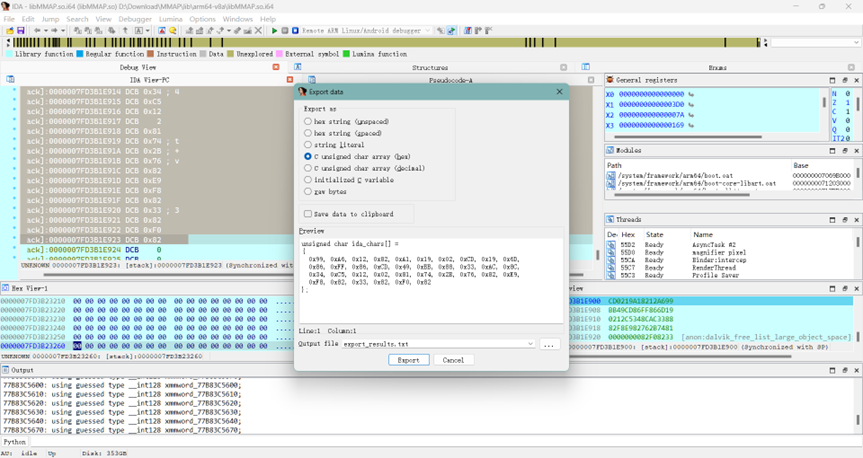Click the Output panel icon
This screenshot has width=863, height=458.
point(5,370)
